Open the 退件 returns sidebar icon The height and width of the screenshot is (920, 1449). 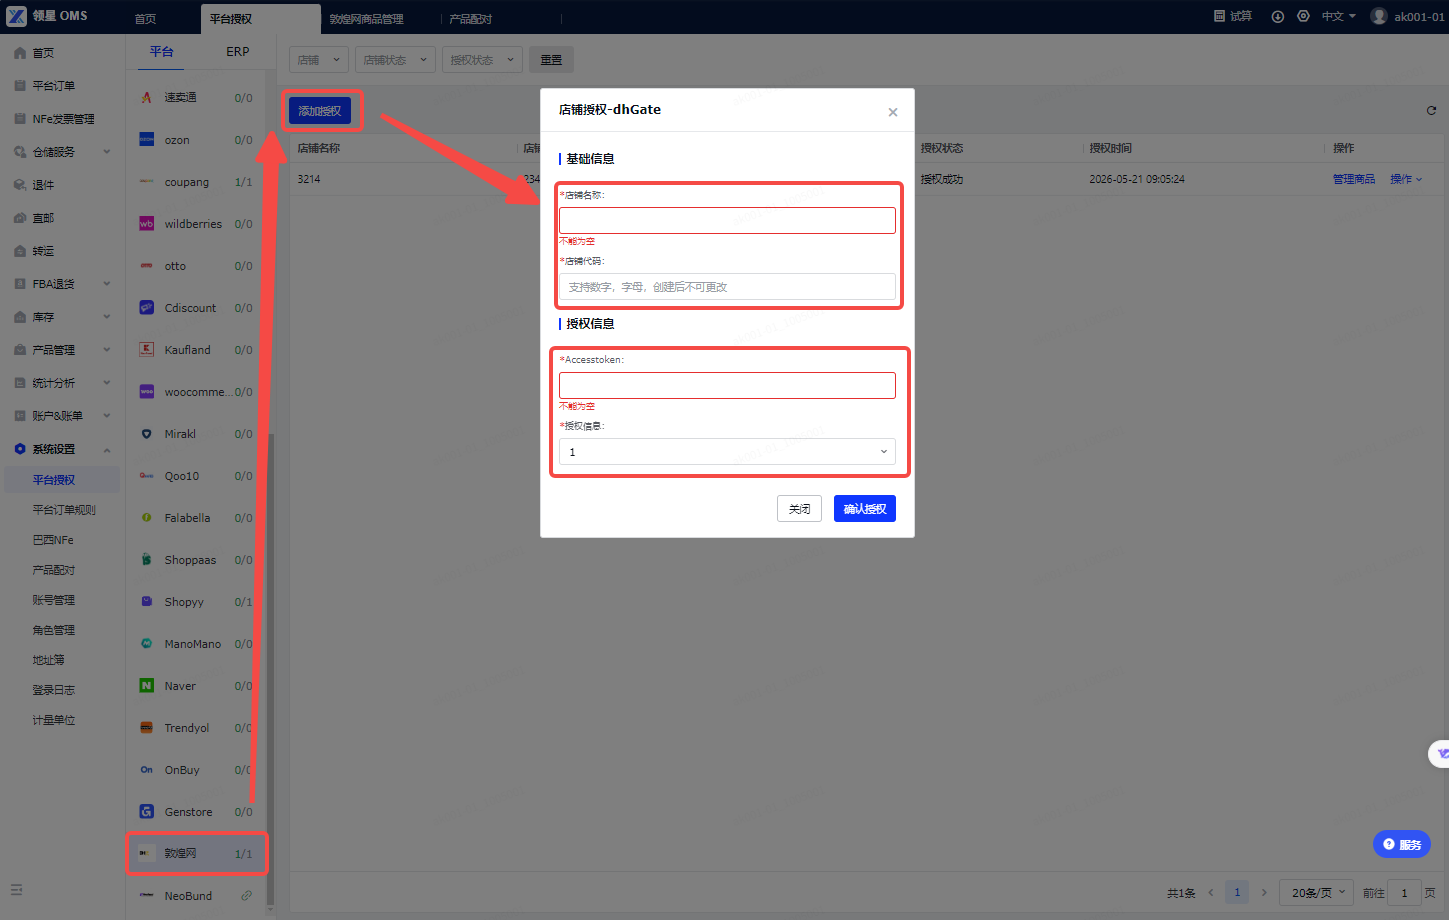[x=20, y=185]
